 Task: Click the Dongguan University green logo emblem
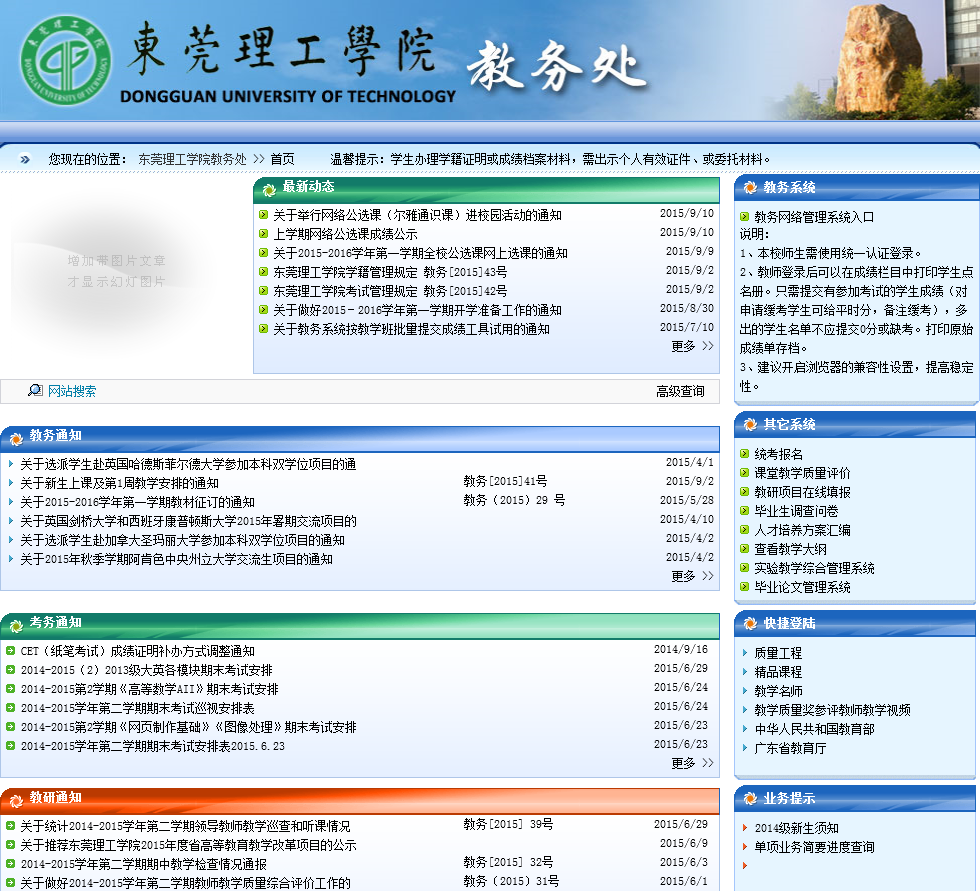[66, 61]
